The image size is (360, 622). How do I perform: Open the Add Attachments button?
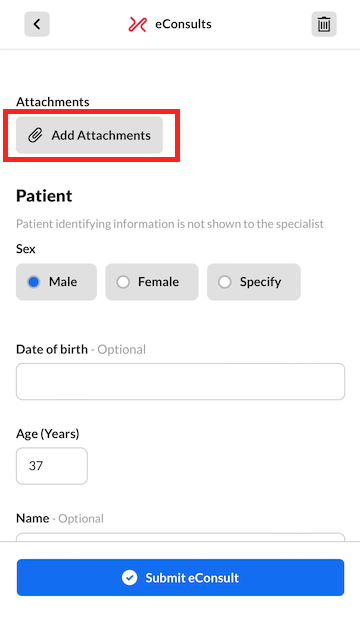pyautogui.click(x=89, y=135)
